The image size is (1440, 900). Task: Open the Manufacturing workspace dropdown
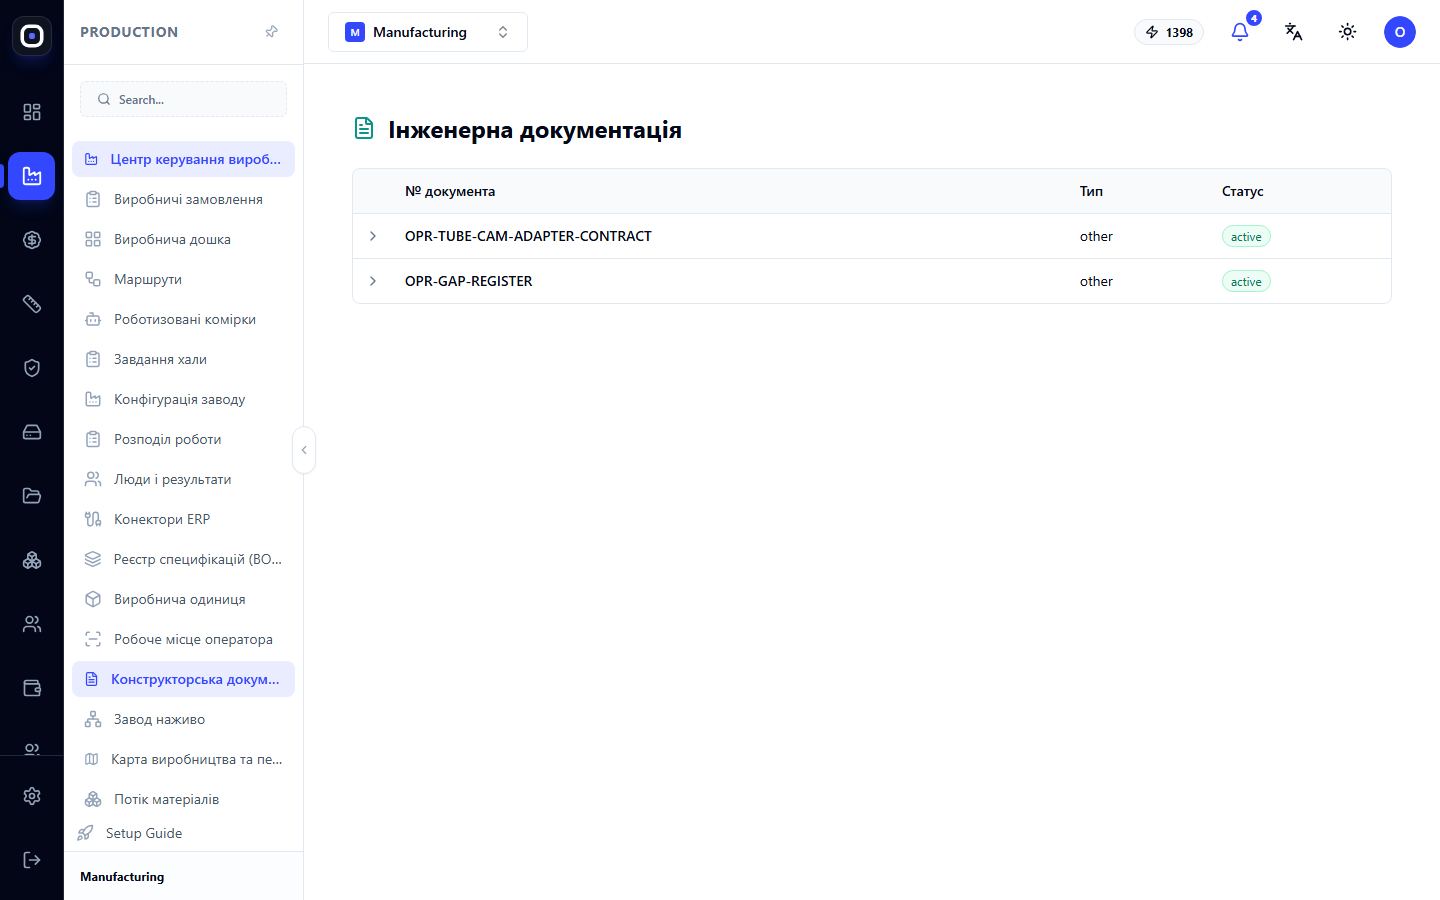click(428, 32)
